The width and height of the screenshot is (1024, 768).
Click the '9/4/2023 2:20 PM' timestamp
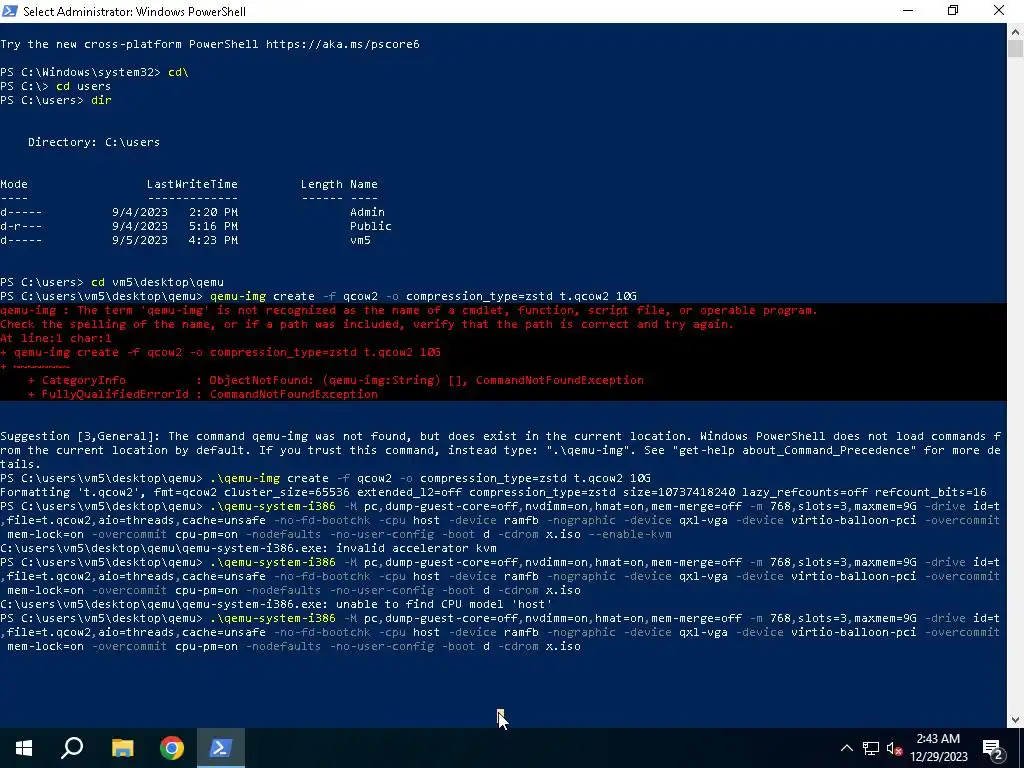tap(174, 212)
